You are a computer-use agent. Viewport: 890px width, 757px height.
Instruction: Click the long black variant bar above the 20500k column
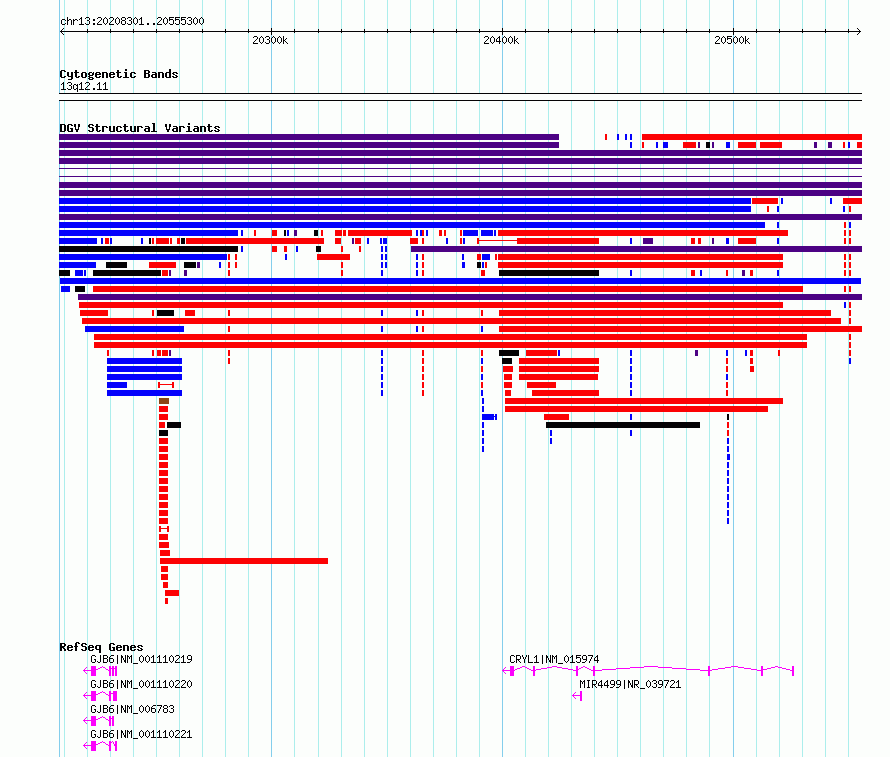pos(623,425)
